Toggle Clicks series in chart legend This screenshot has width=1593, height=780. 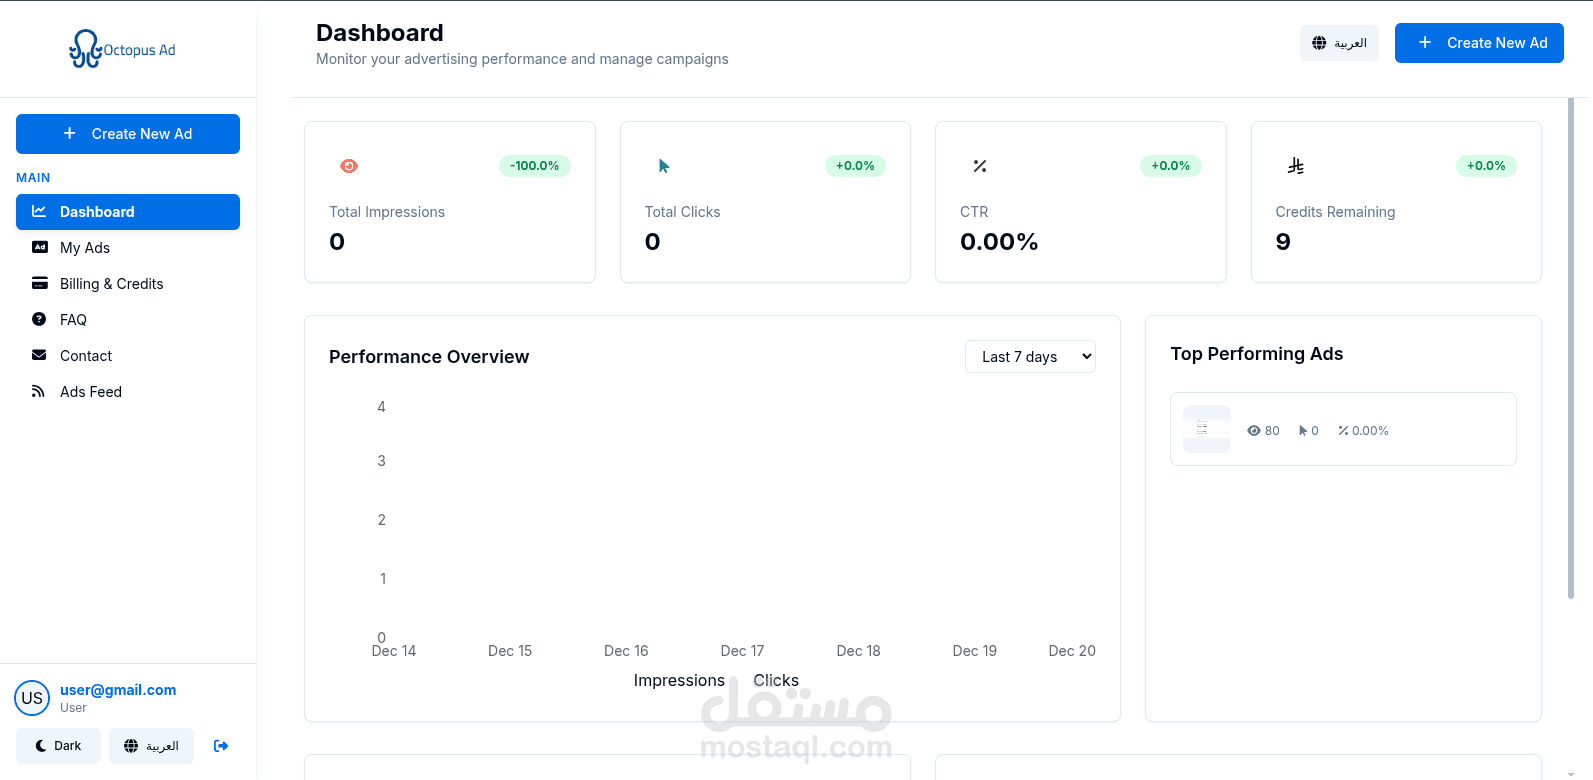tap(775, 681)
